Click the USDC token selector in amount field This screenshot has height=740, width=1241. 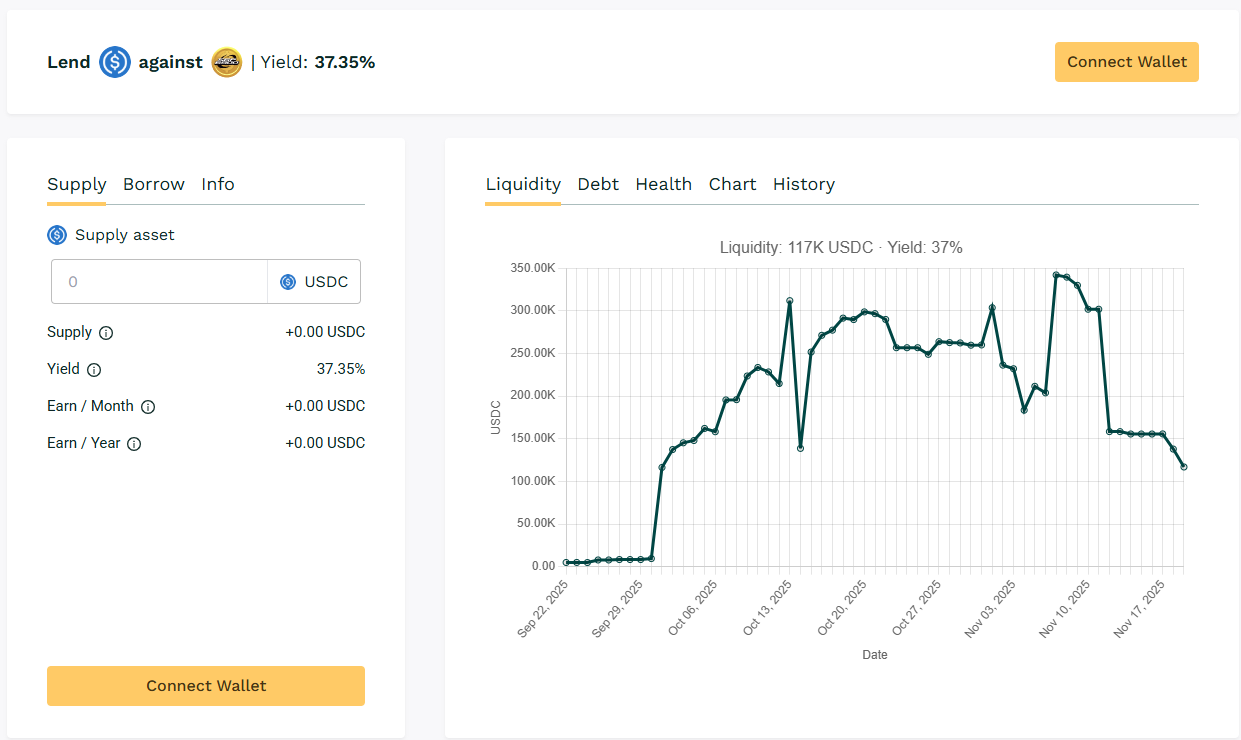314,282
